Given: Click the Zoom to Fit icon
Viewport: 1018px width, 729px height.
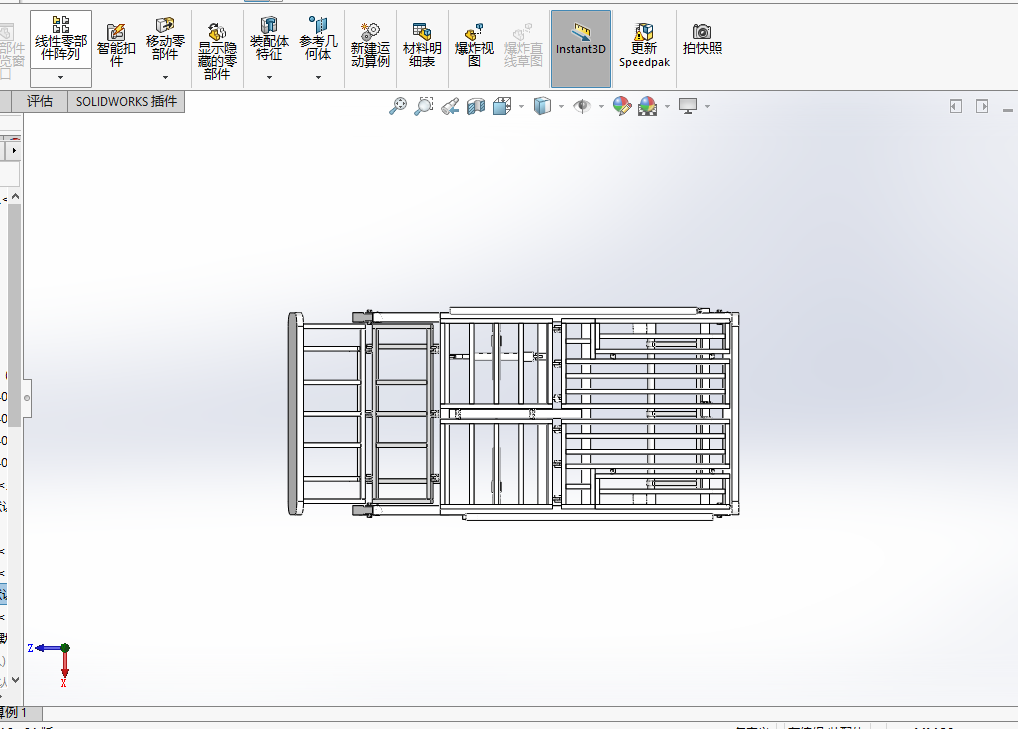Looking at the screenshot, I should pos(398,106).
